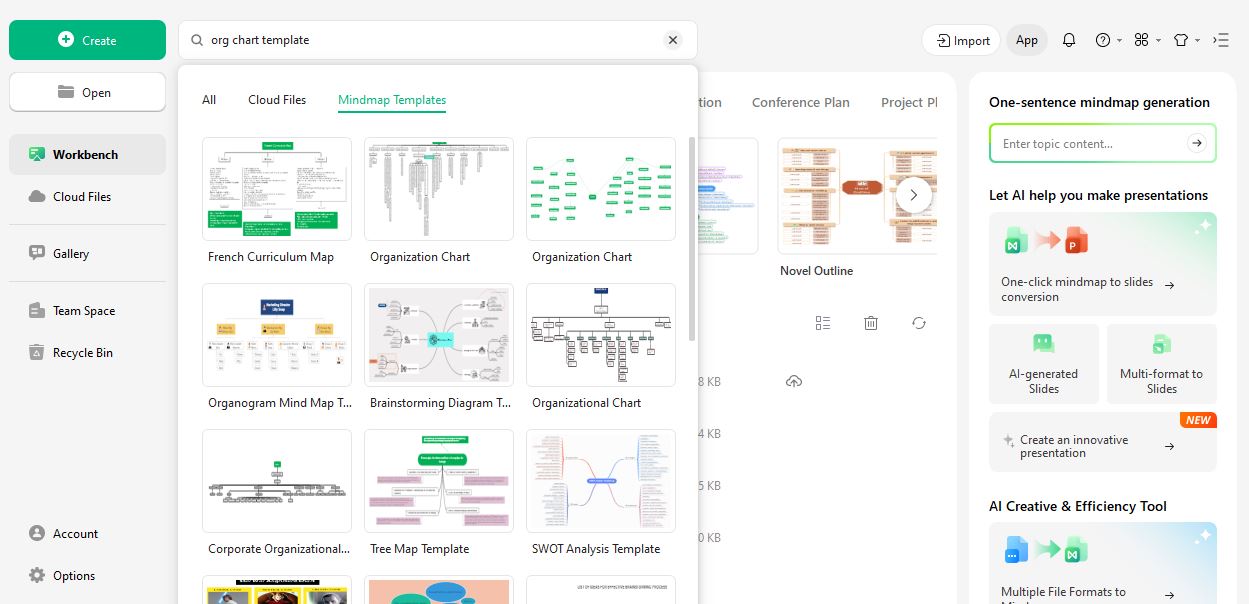Select the Conference Plan tab
This screenshot has width=1249, height=604.
[801, 102]
